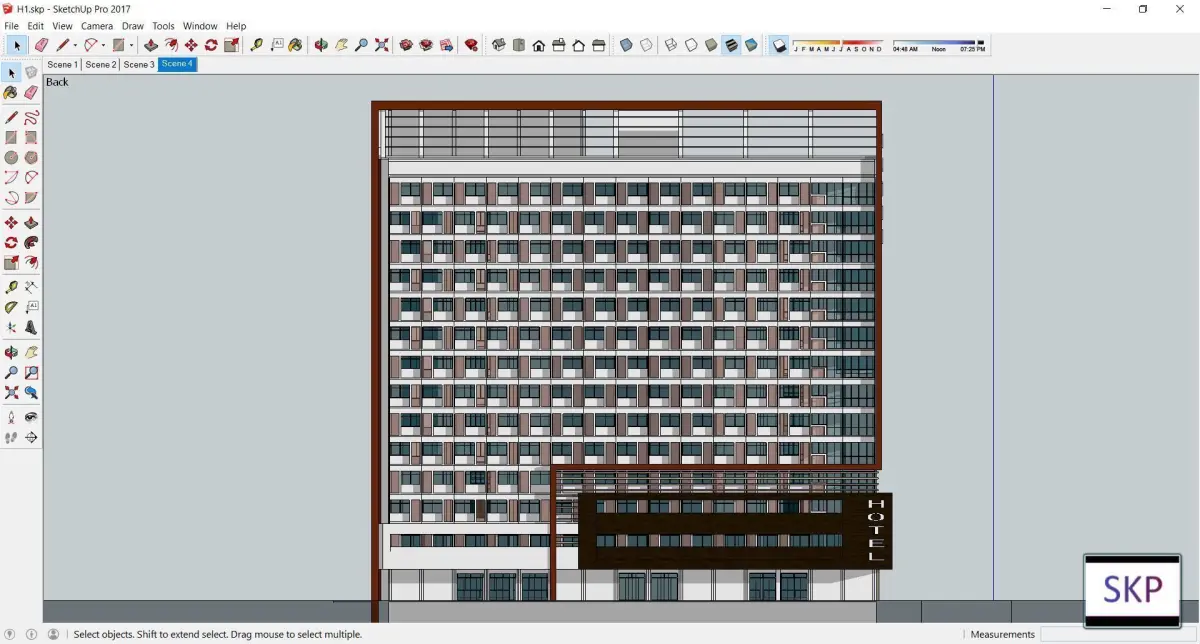Switch to the Iso view icon
Viewport: 1200px width, 644px height.
[x=499, y=45]
